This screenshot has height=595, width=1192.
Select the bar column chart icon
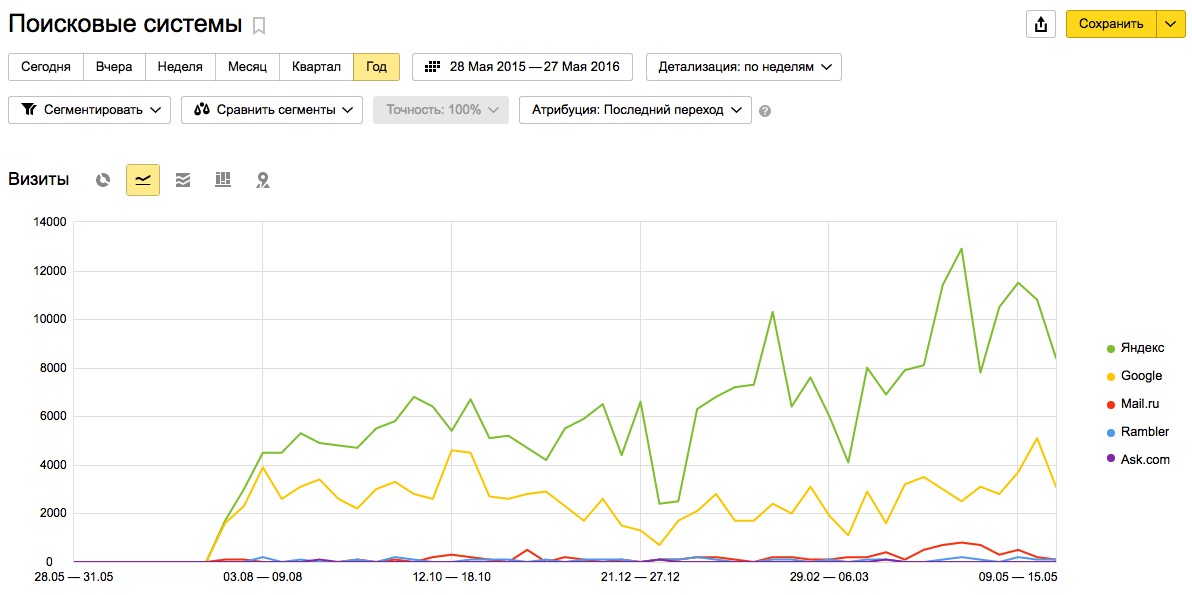click(x=223, y=180)
